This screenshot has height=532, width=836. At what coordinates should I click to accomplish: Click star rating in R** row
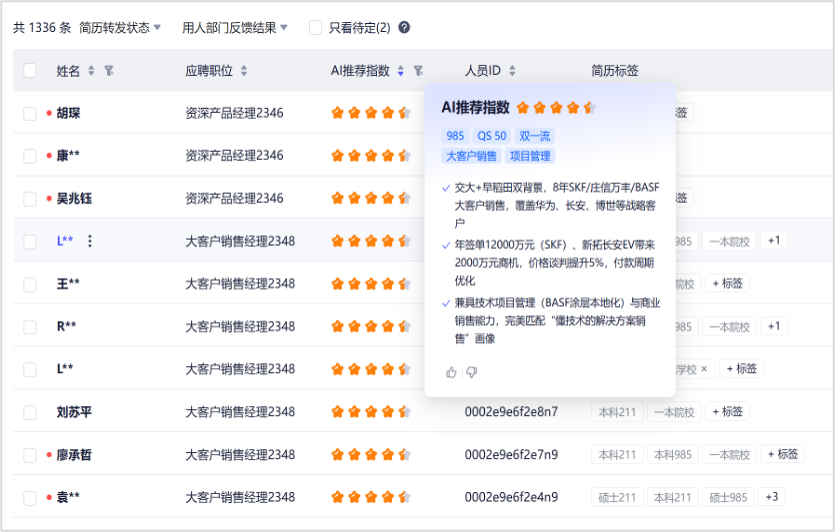(371, 326)
